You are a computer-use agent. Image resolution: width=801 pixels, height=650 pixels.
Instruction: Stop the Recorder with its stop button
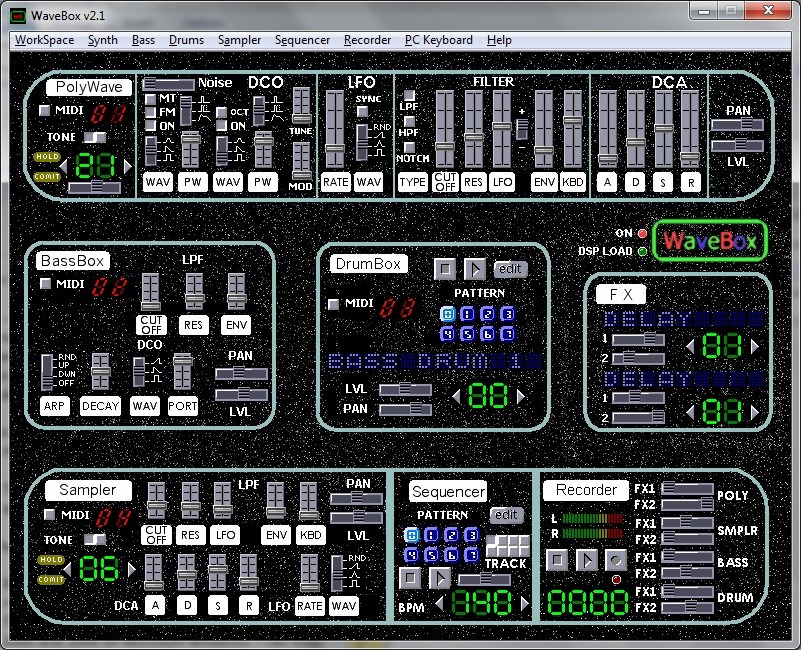click(x=557, y=560)
